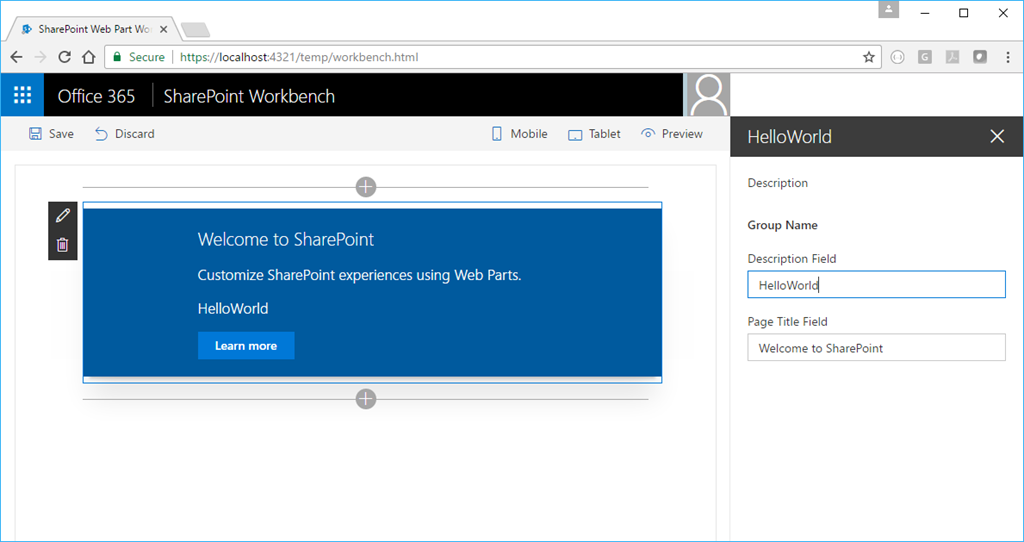Discard changes in the workbench
The height and width of the screenshot is (542, 1024).
coord(125,134)
